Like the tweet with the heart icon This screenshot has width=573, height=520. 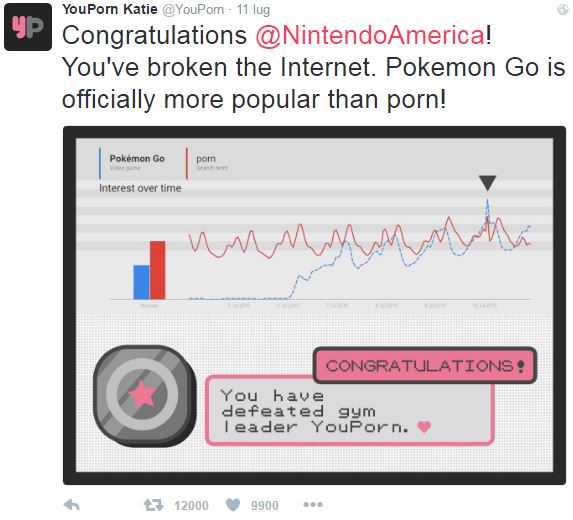pyautogui.click(x=233, y=505)
